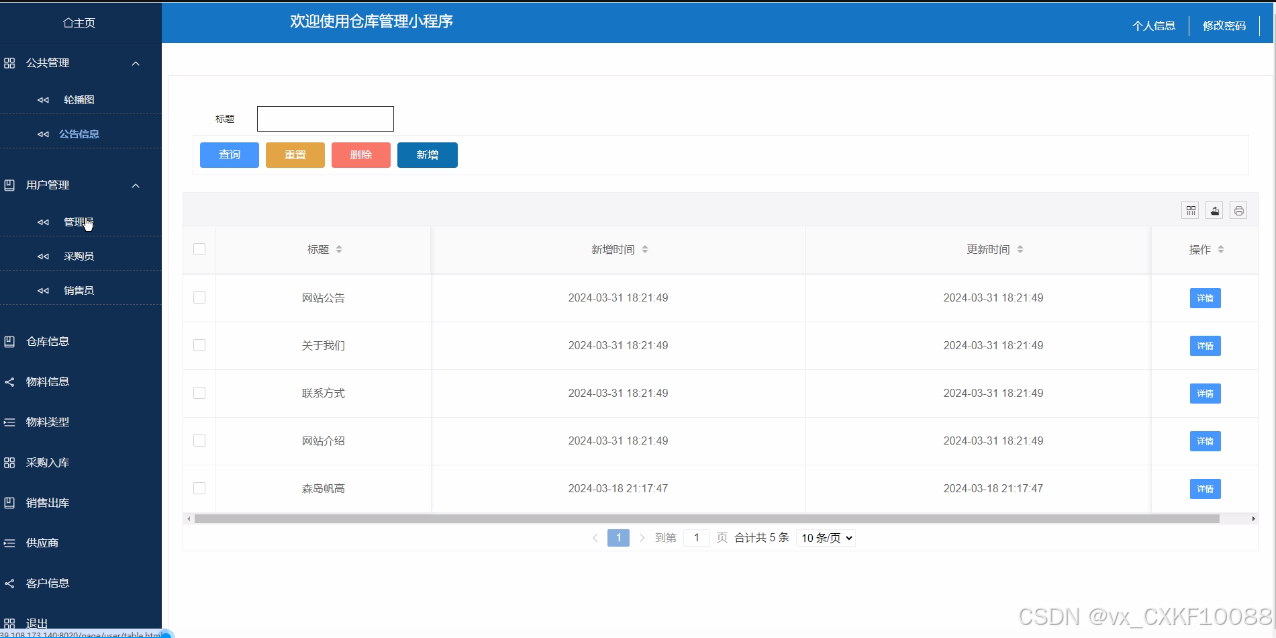Click the 公共管理 grid icon
1276x638 pixels.
pos(9,63)
